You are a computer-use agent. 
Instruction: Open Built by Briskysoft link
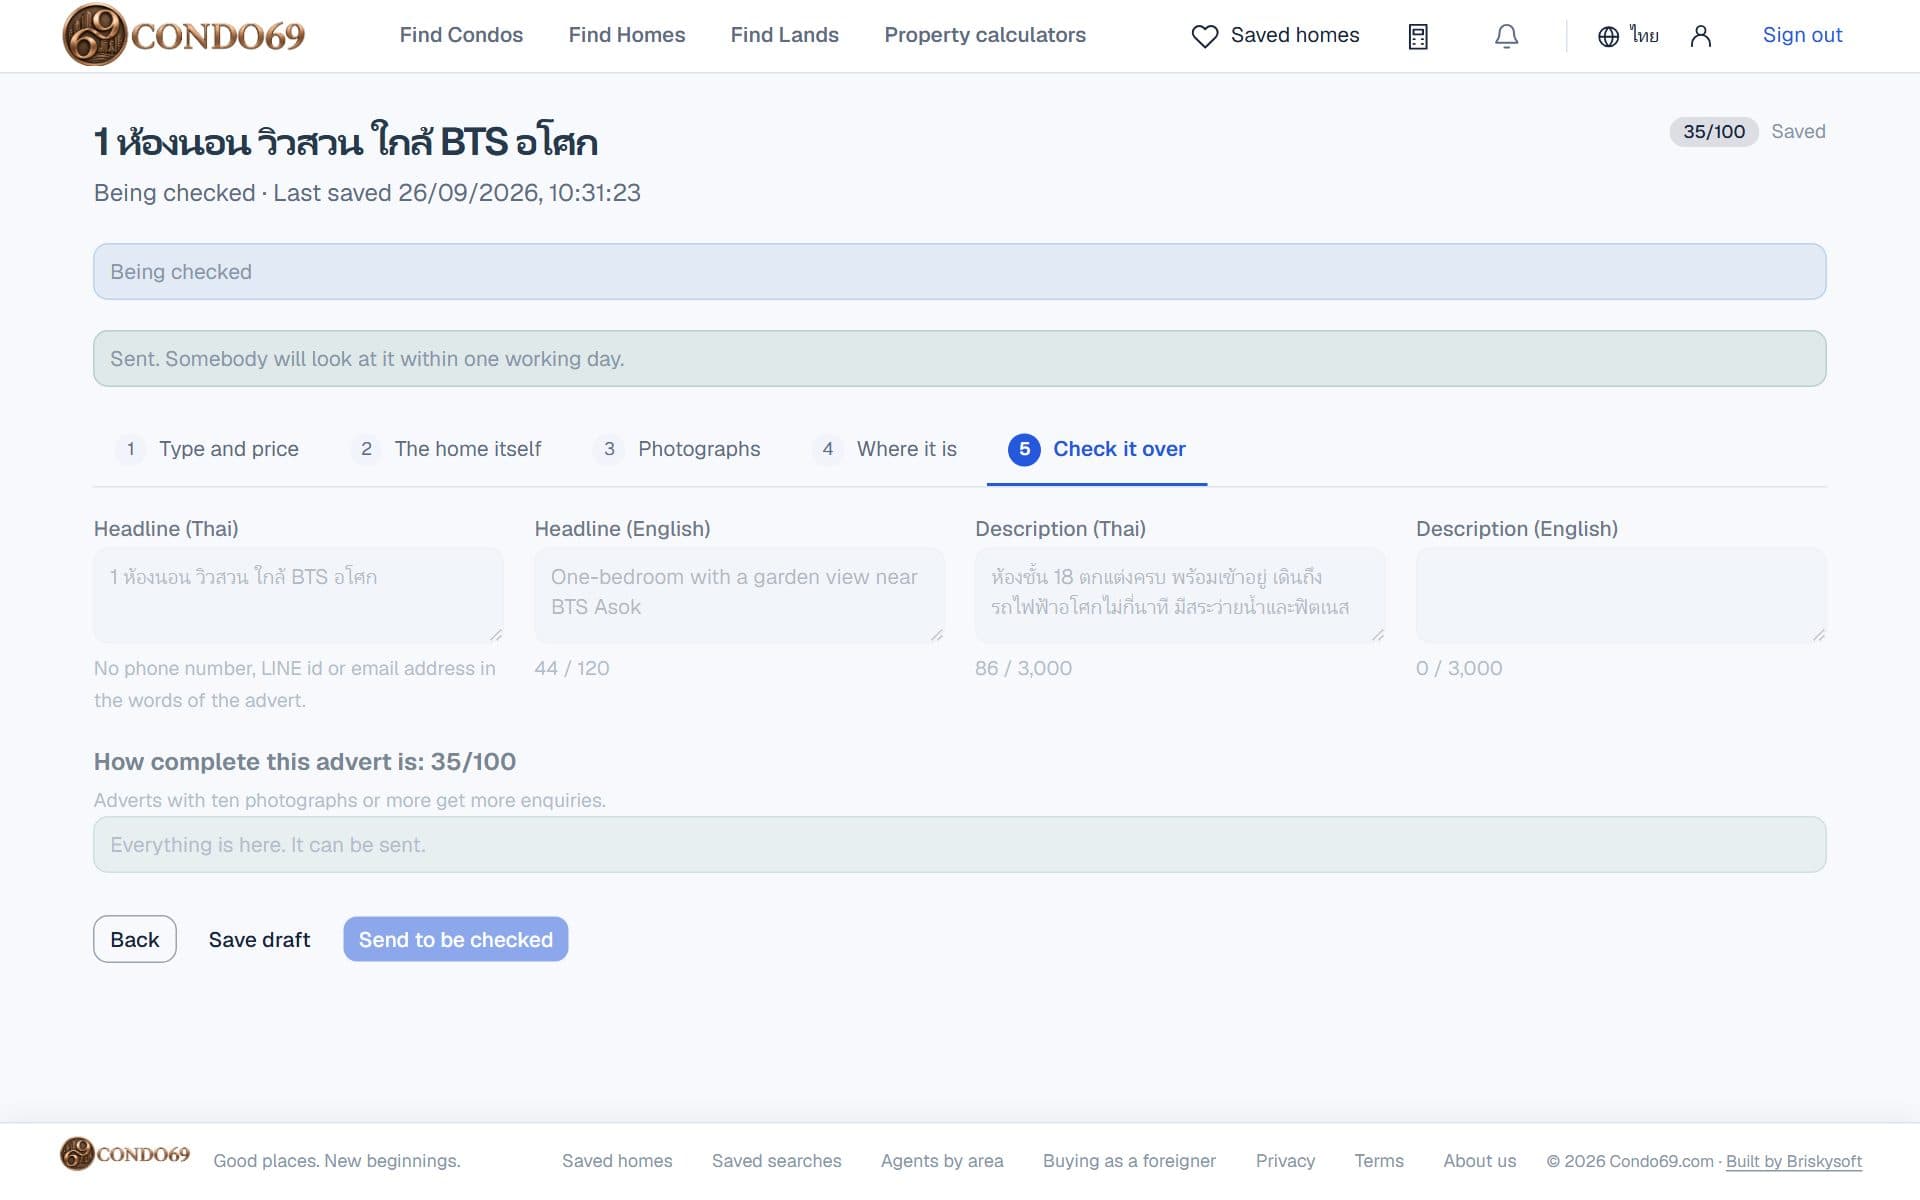(x=1794, y=1161)
